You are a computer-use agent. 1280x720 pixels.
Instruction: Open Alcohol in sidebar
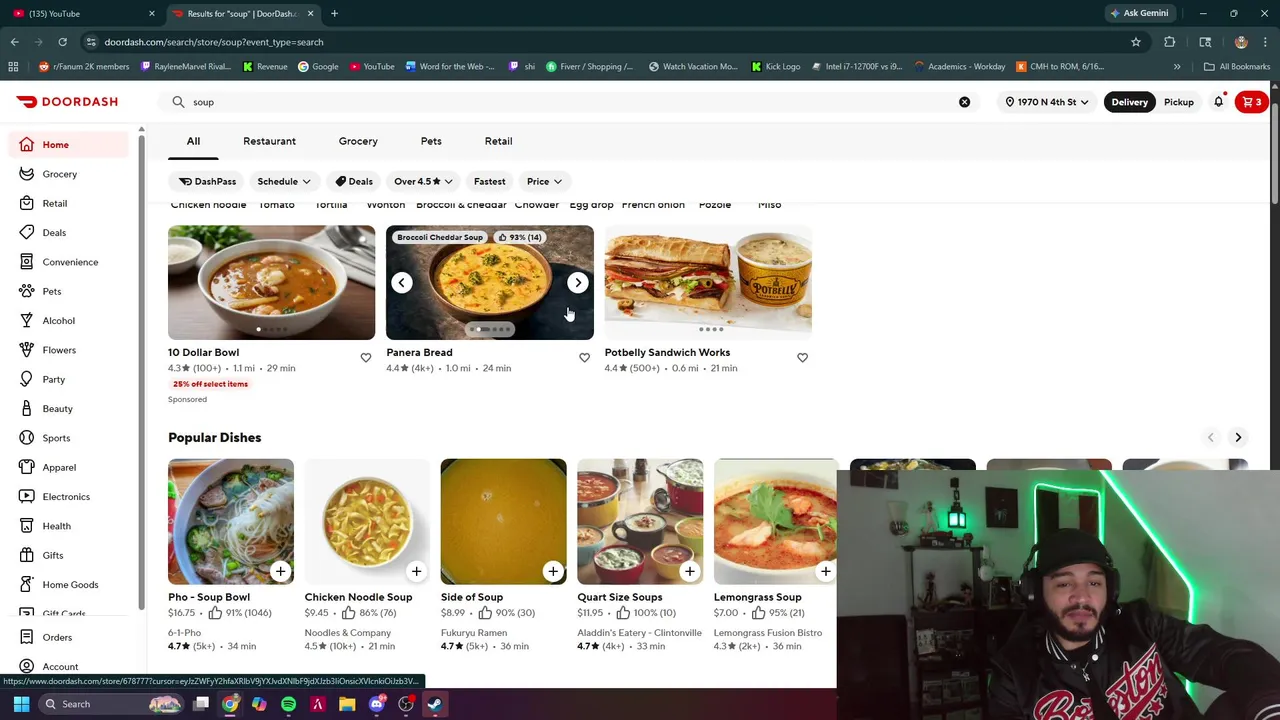tap(70, 321)
